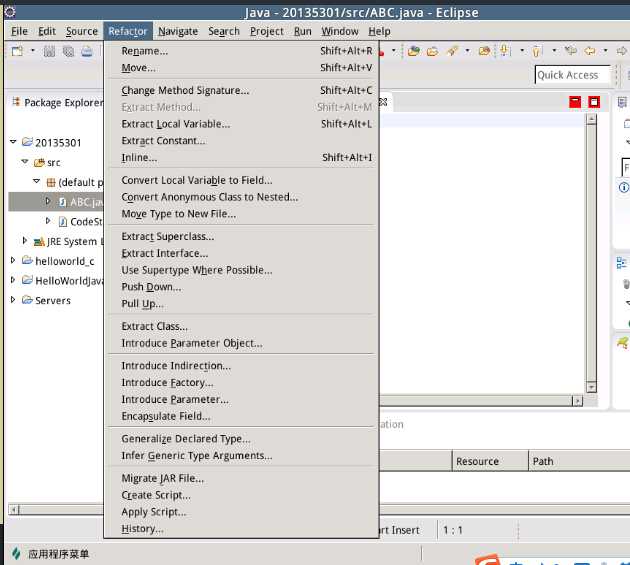The width and height of the screenshot is (630, 565).
Task: Collapse the src folder node
Action: coord(25,161)
